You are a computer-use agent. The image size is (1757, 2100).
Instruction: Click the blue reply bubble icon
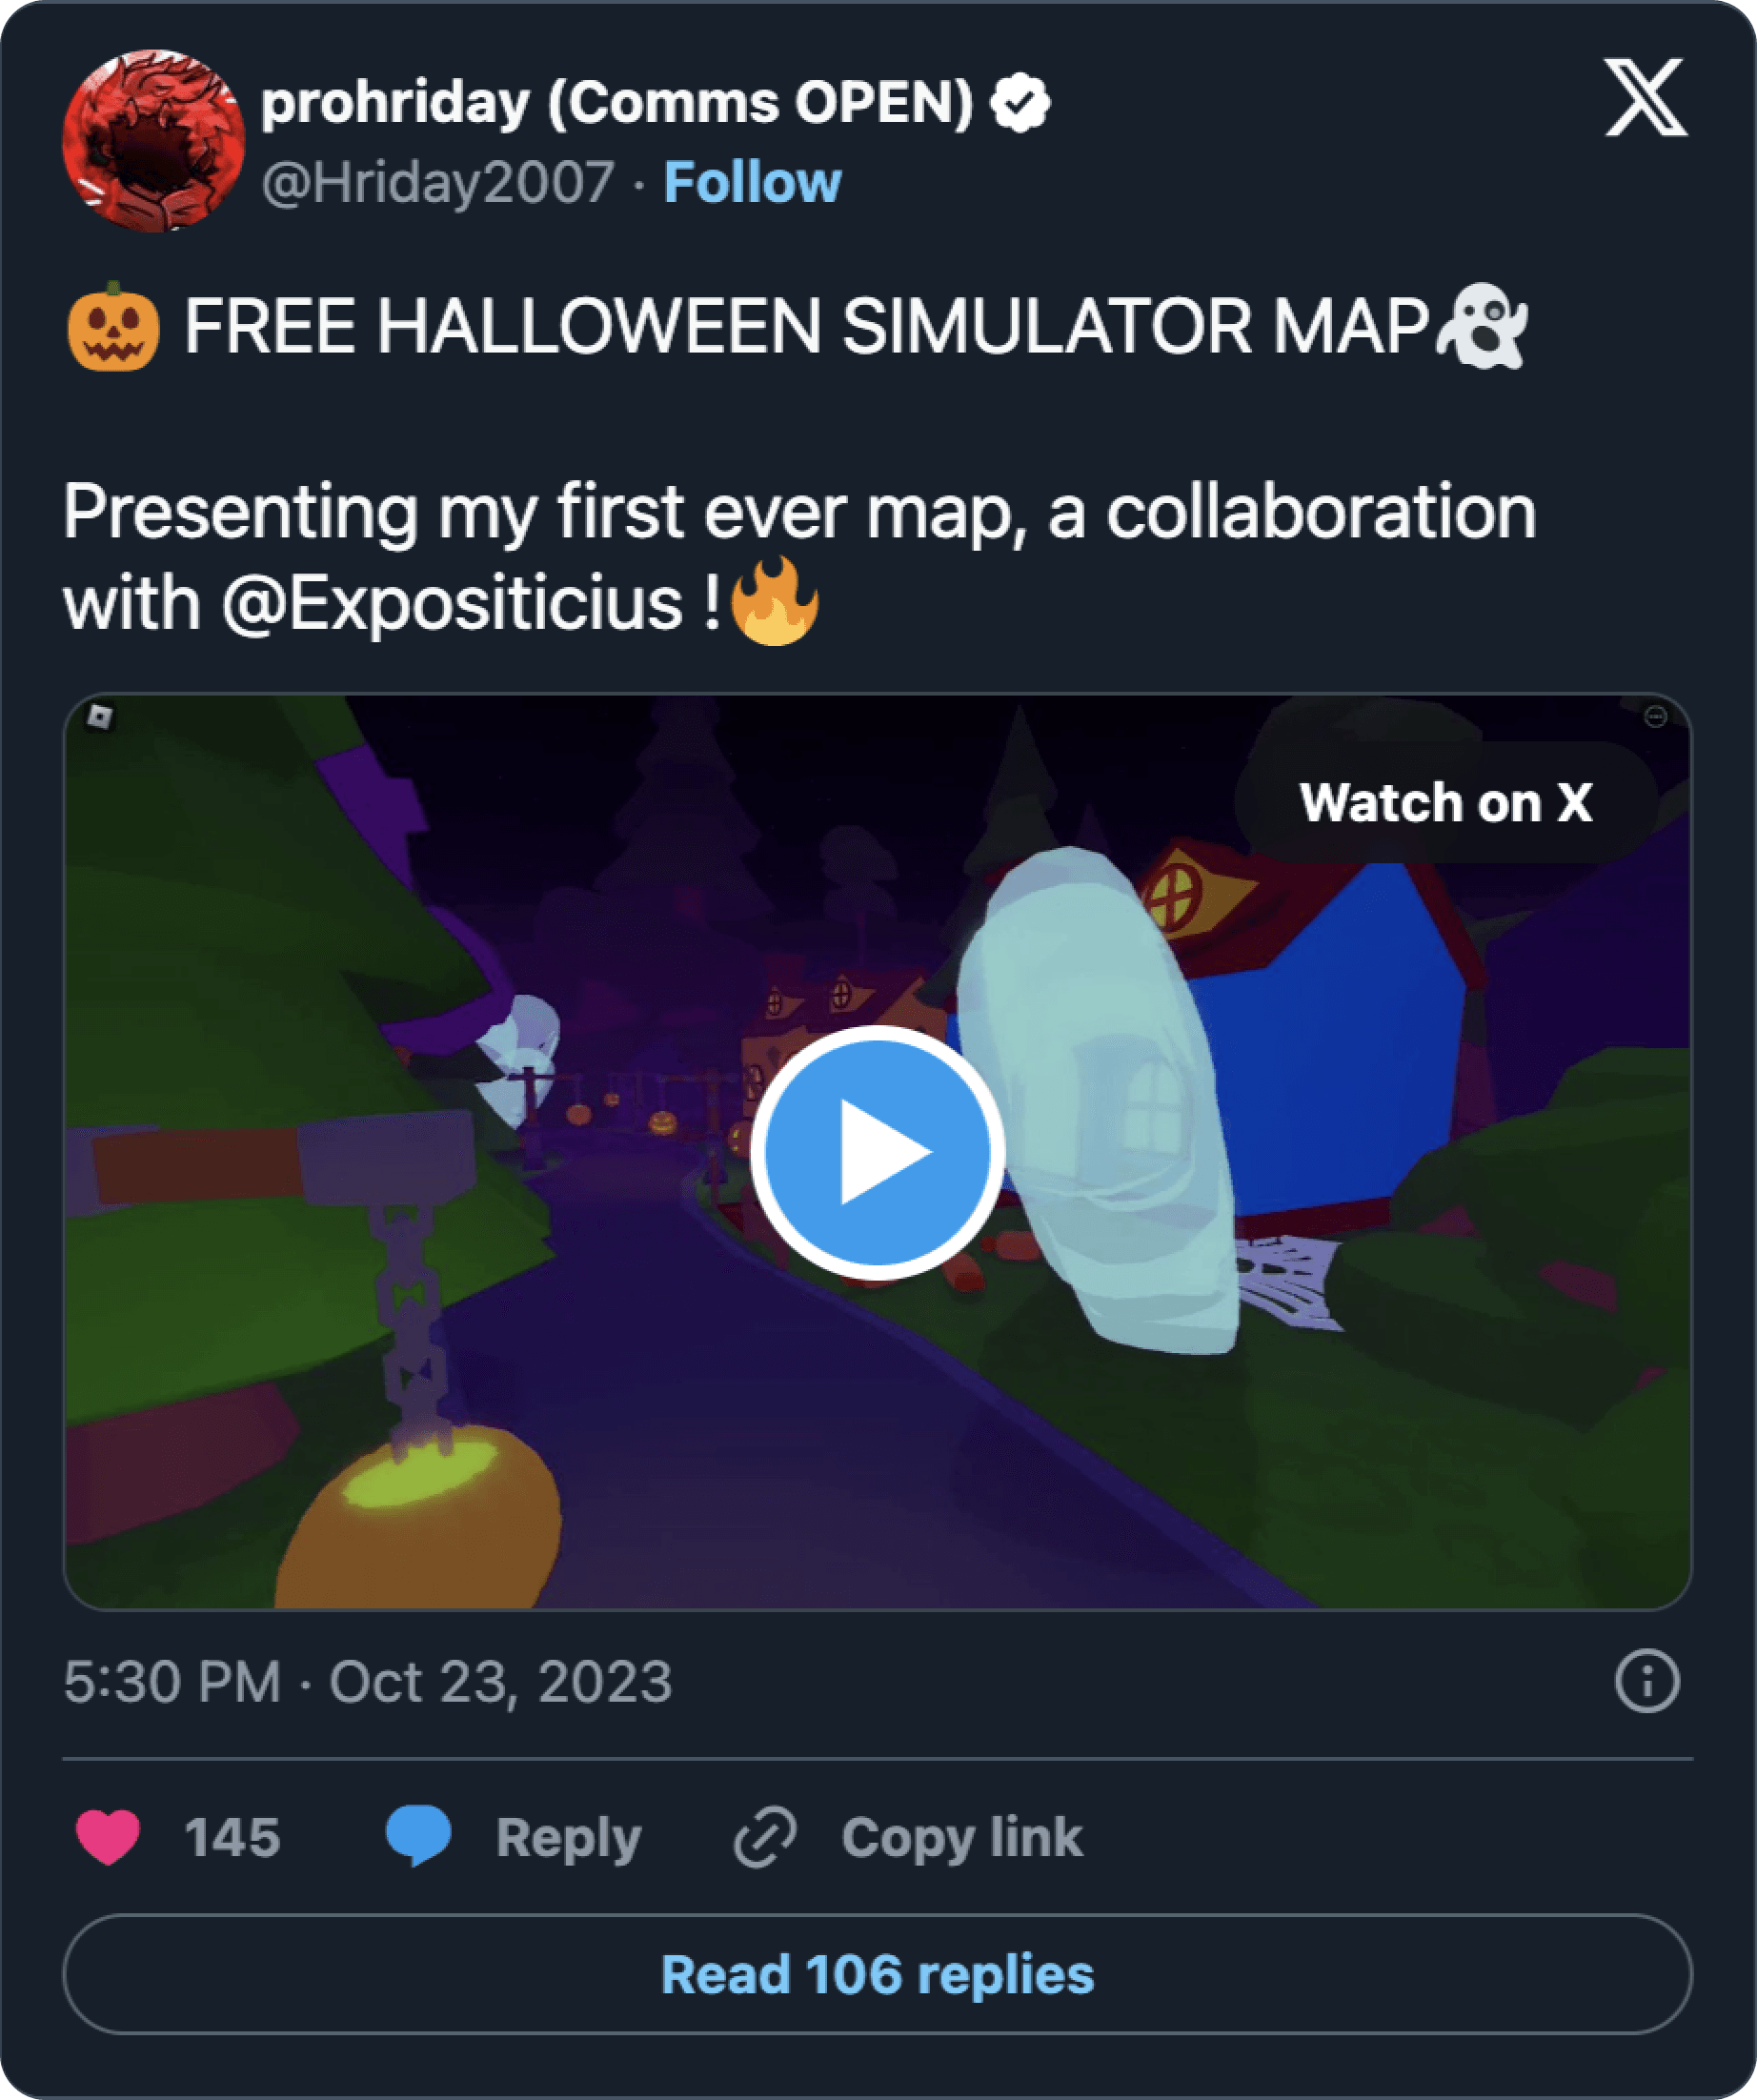point(418,1836)
